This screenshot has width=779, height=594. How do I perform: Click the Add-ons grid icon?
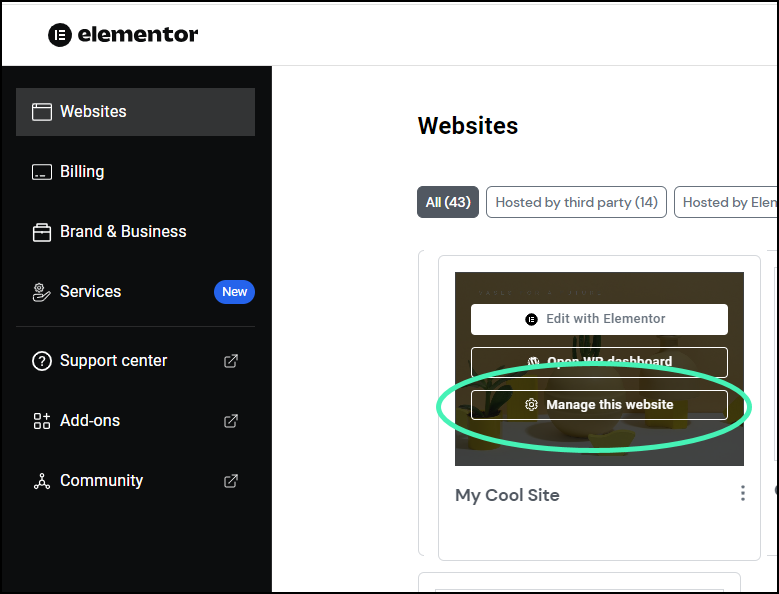click(x=41, y=421)
